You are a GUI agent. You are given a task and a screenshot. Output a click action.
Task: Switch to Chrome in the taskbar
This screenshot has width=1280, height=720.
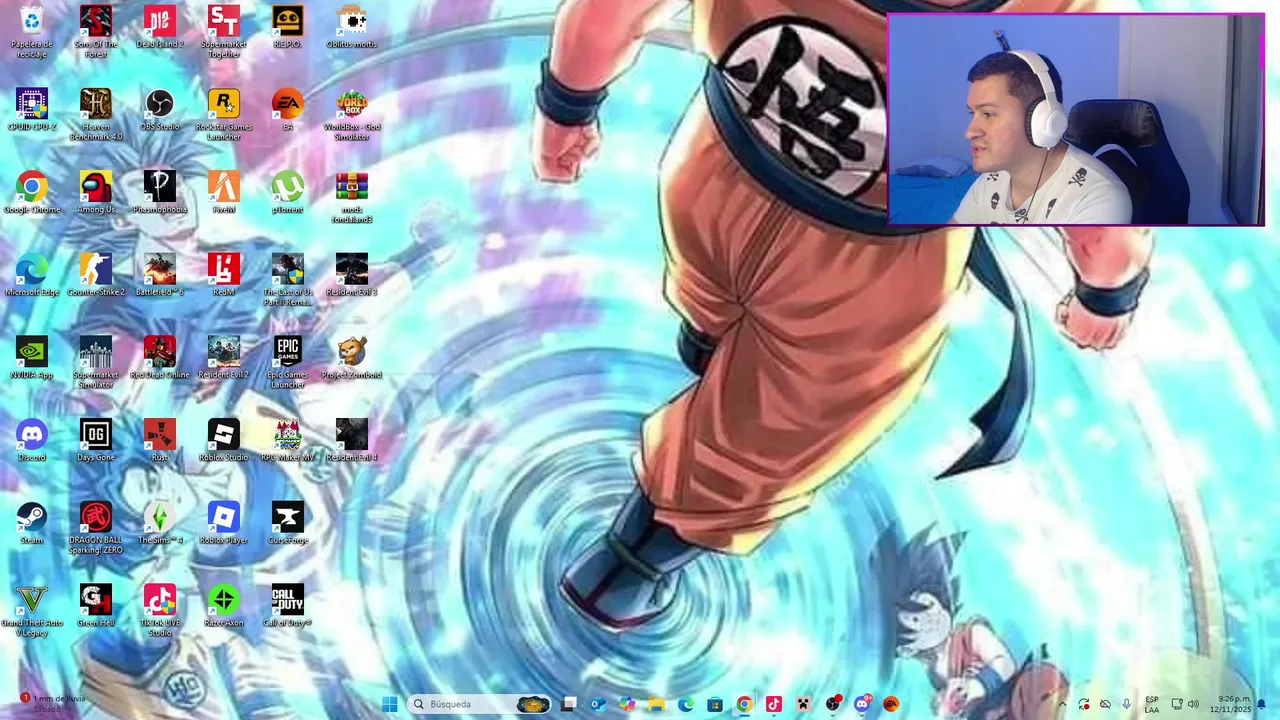tap(744, 704)
